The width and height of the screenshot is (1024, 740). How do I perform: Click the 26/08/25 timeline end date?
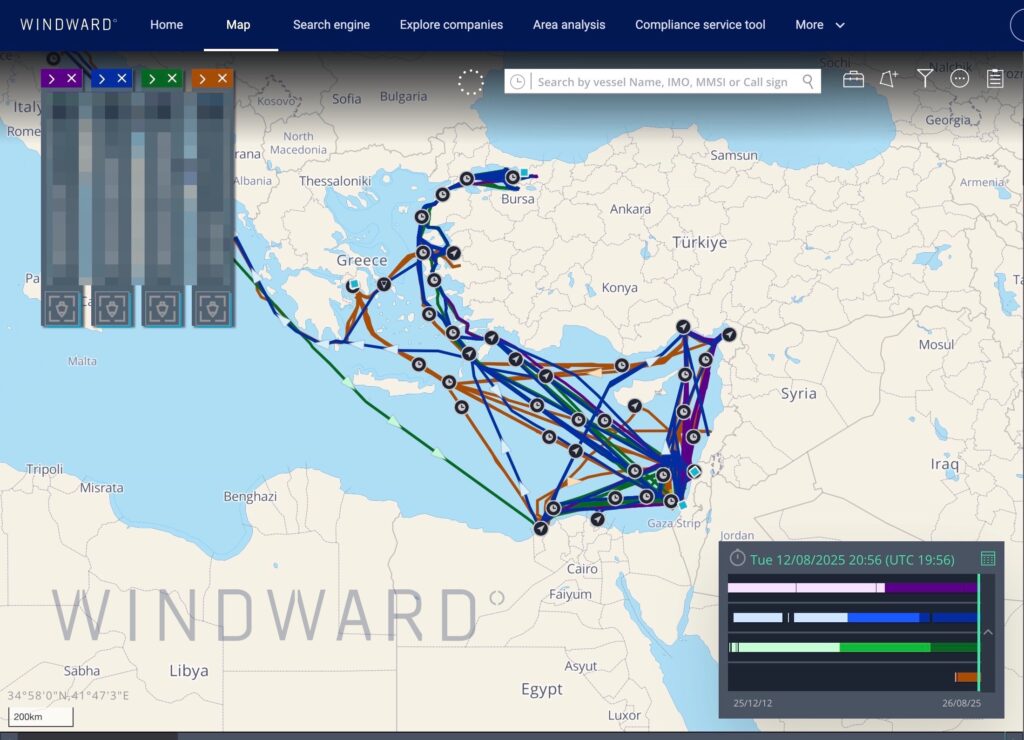(961, 703)
